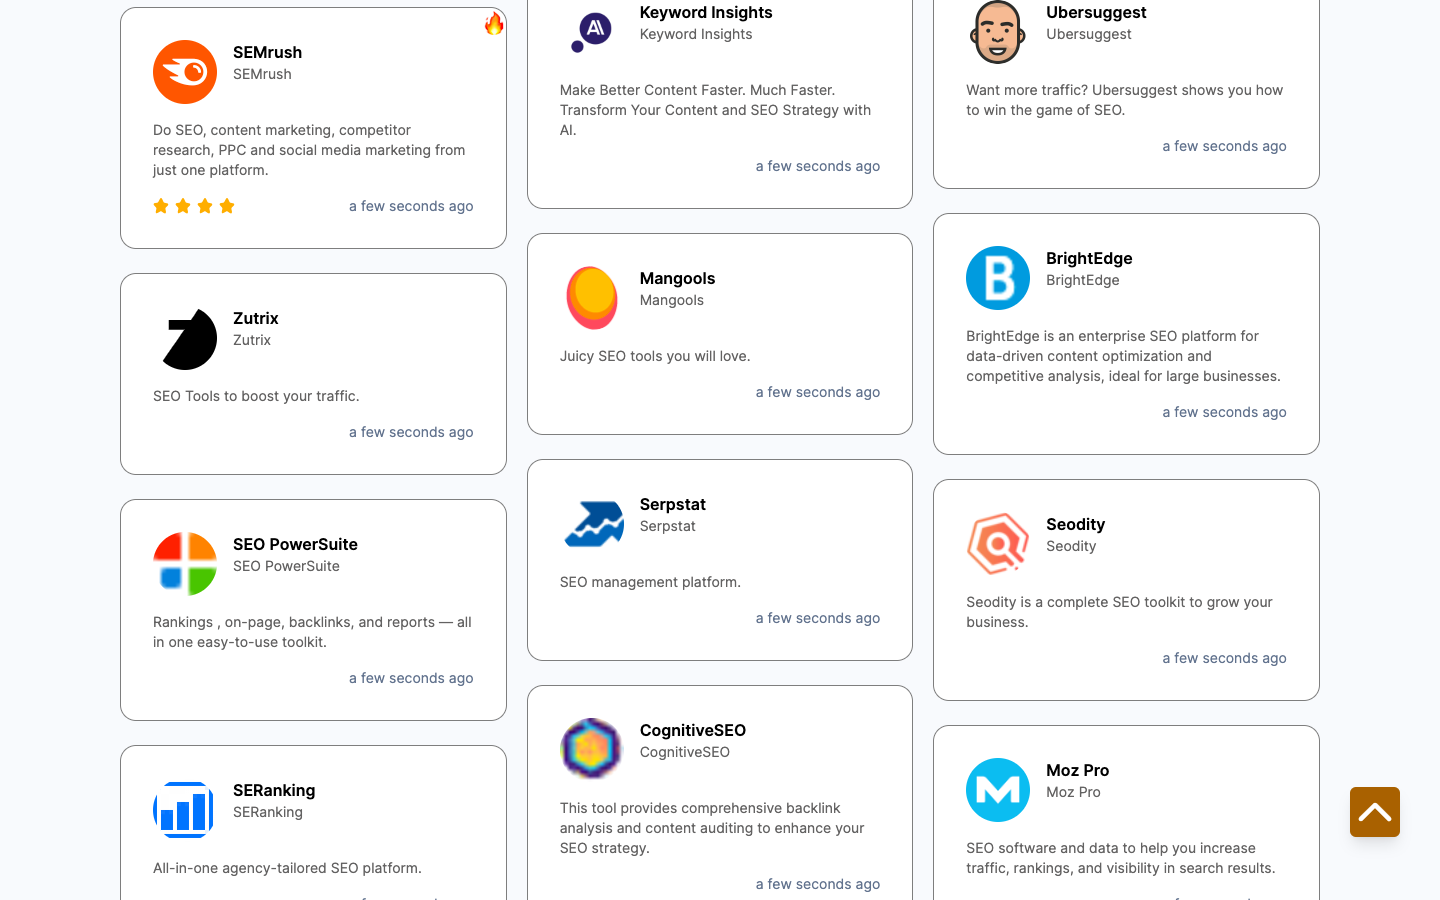Image resolution: width=1440 pixels, height=900 pixels.
Task: Click the Serpstat blue arrow logo
Action: pyautogui.click(x=592, y=524)
